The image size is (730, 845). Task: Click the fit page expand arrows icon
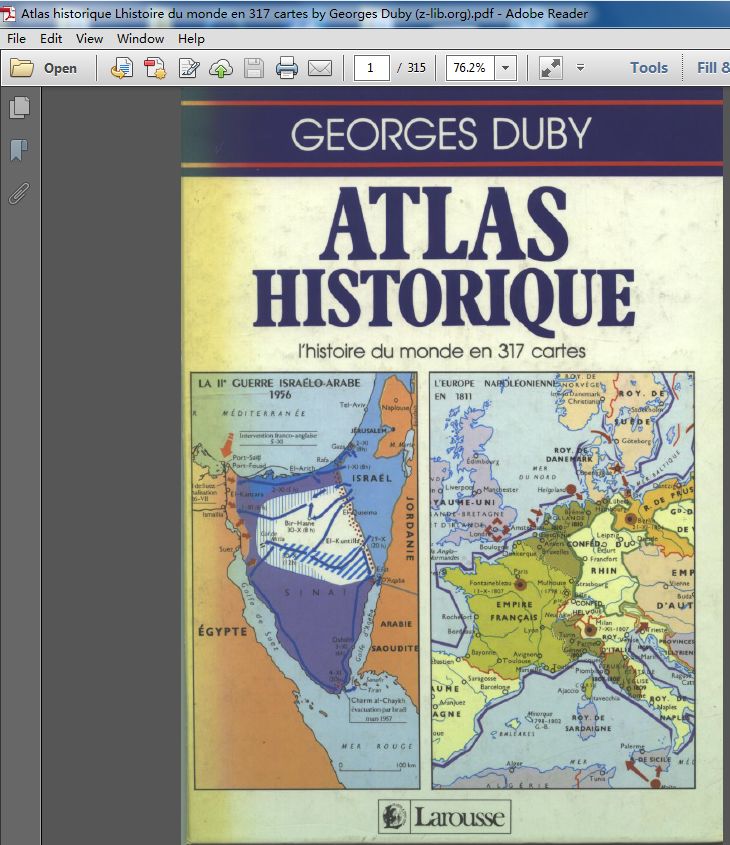tap(551, 68)
